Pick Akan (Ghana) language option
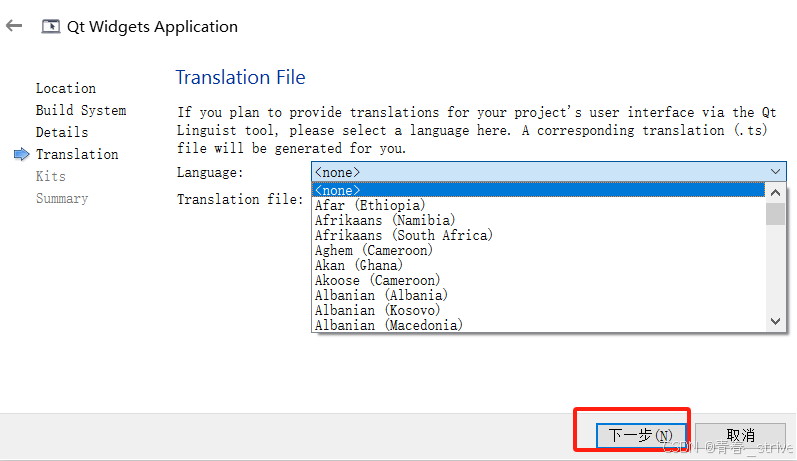This screenshot has height=461, width=797. [538, 265]
